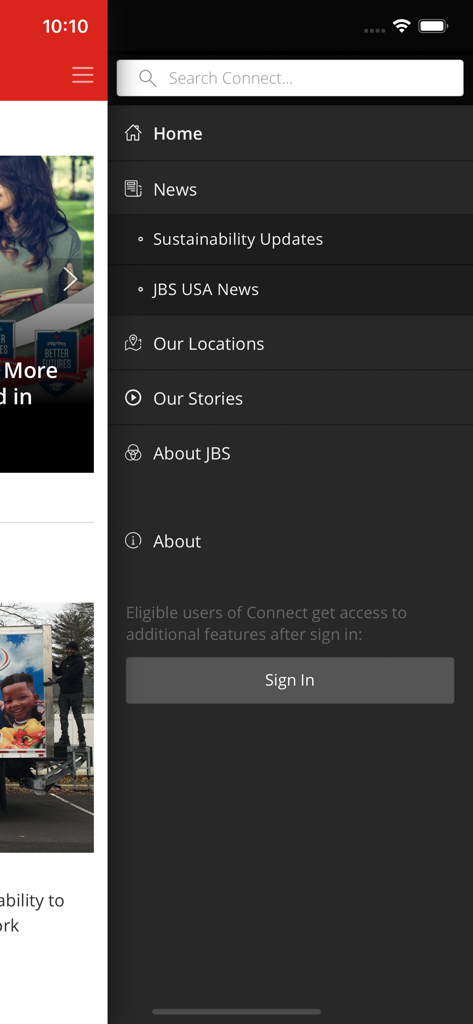Advance carousel with the right chevron

(x=71, y=279)
